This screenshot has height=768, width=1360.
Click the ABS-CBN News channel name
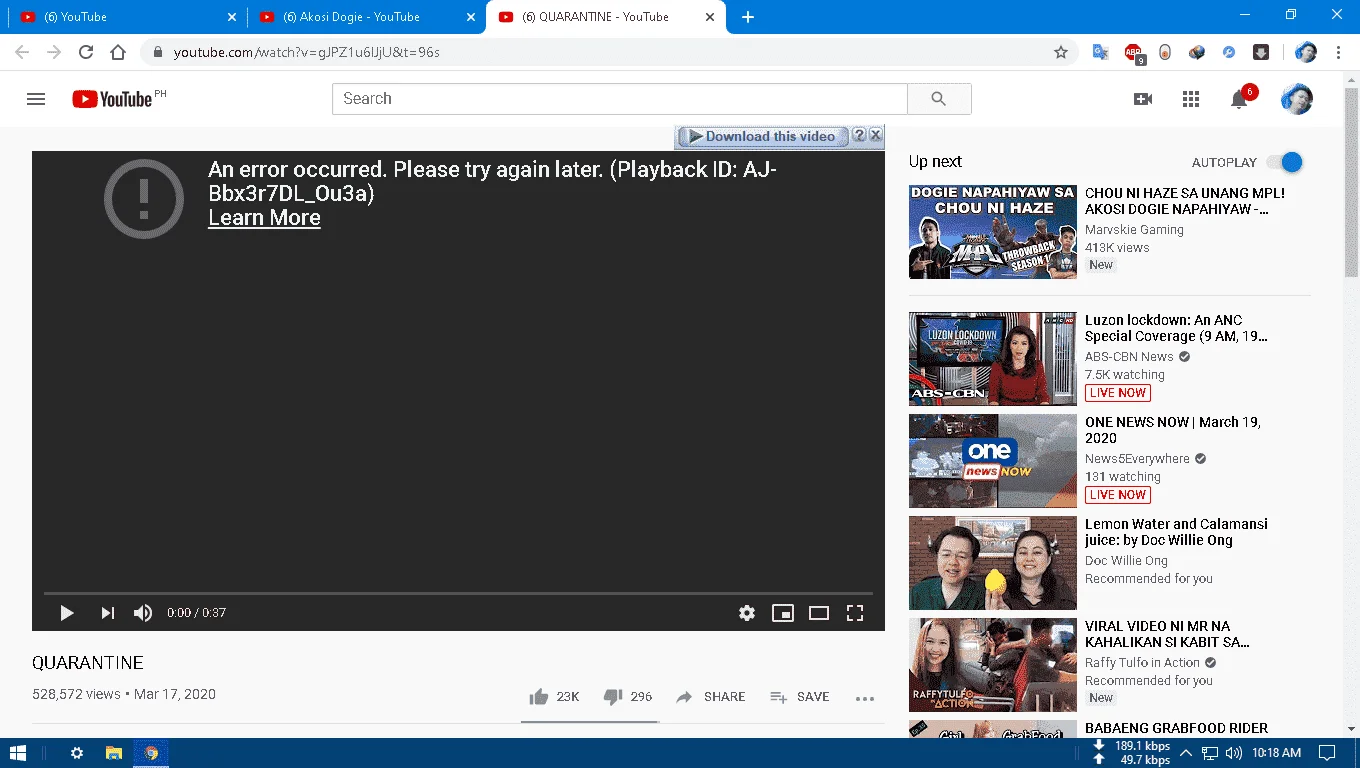pos(1129,357)
